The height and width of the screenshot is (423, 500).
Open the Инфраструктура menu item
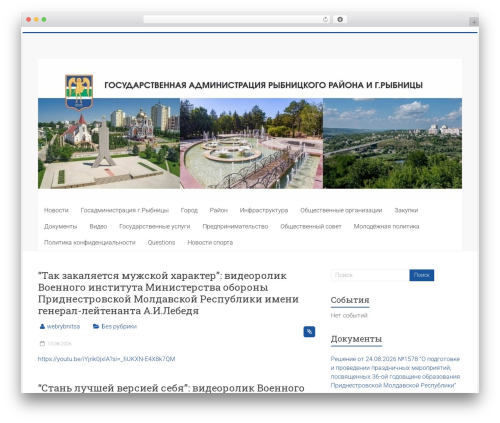click(264, 210)
